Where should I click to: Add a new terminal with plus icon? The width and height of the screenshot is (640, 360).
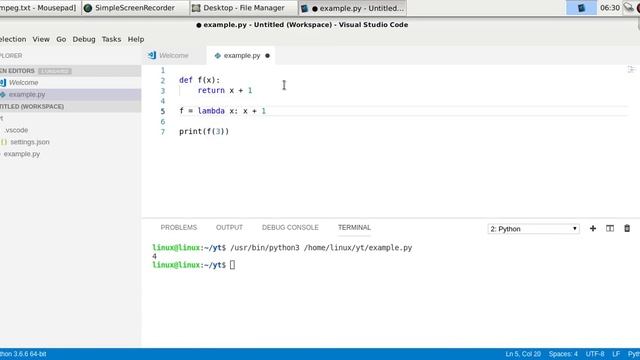point(593,229)
